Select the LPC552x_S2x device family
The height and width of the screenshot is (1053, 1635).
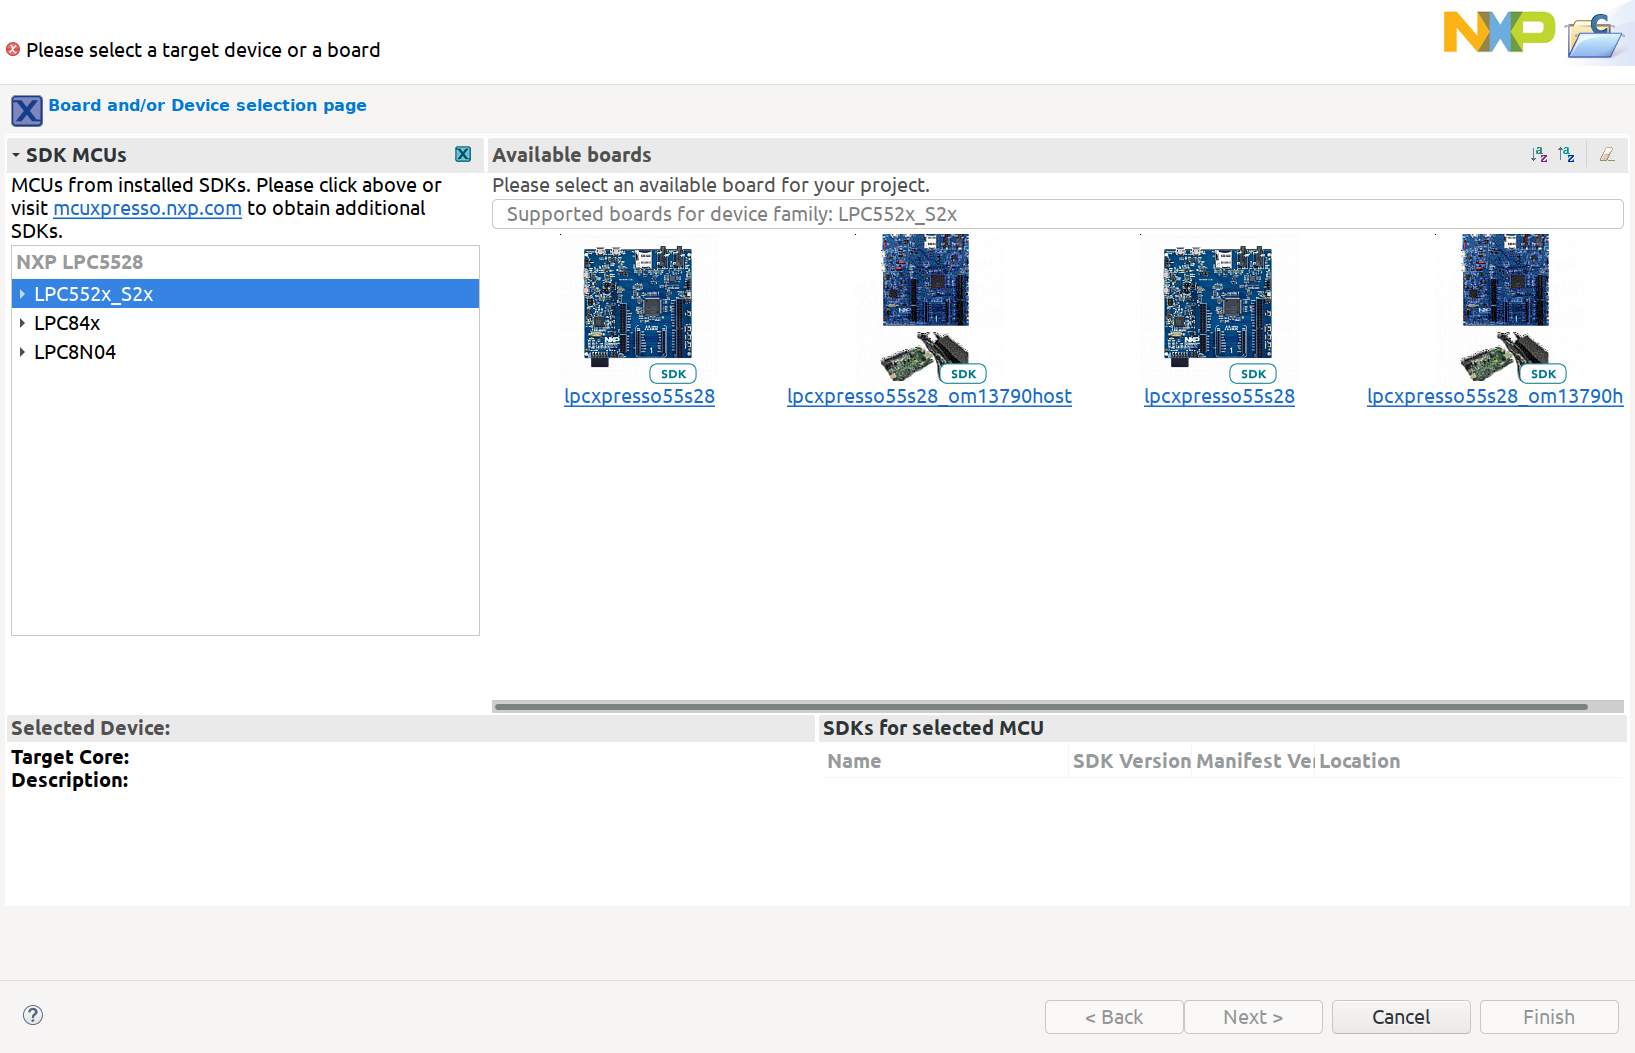[x=94, y=293]
